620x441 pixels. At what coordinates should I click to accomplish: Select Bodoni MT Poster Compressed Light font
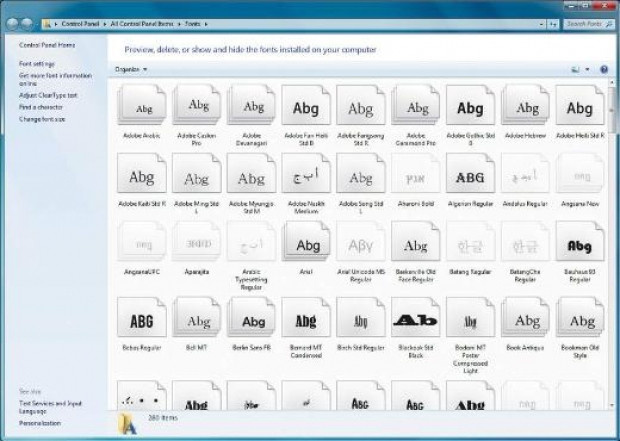tap(470, 317)
